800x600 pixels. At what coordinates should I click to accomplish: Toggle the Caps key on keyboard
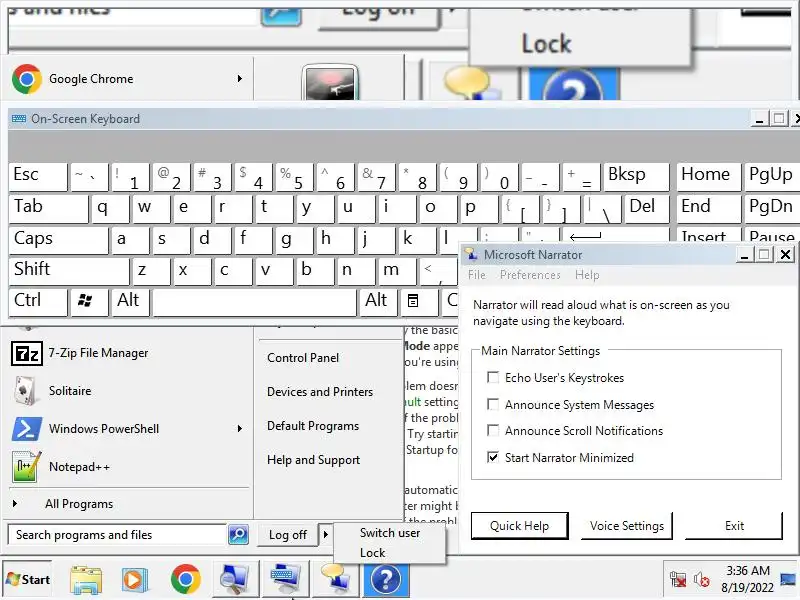pyautogui.click(x=59, y=239)
